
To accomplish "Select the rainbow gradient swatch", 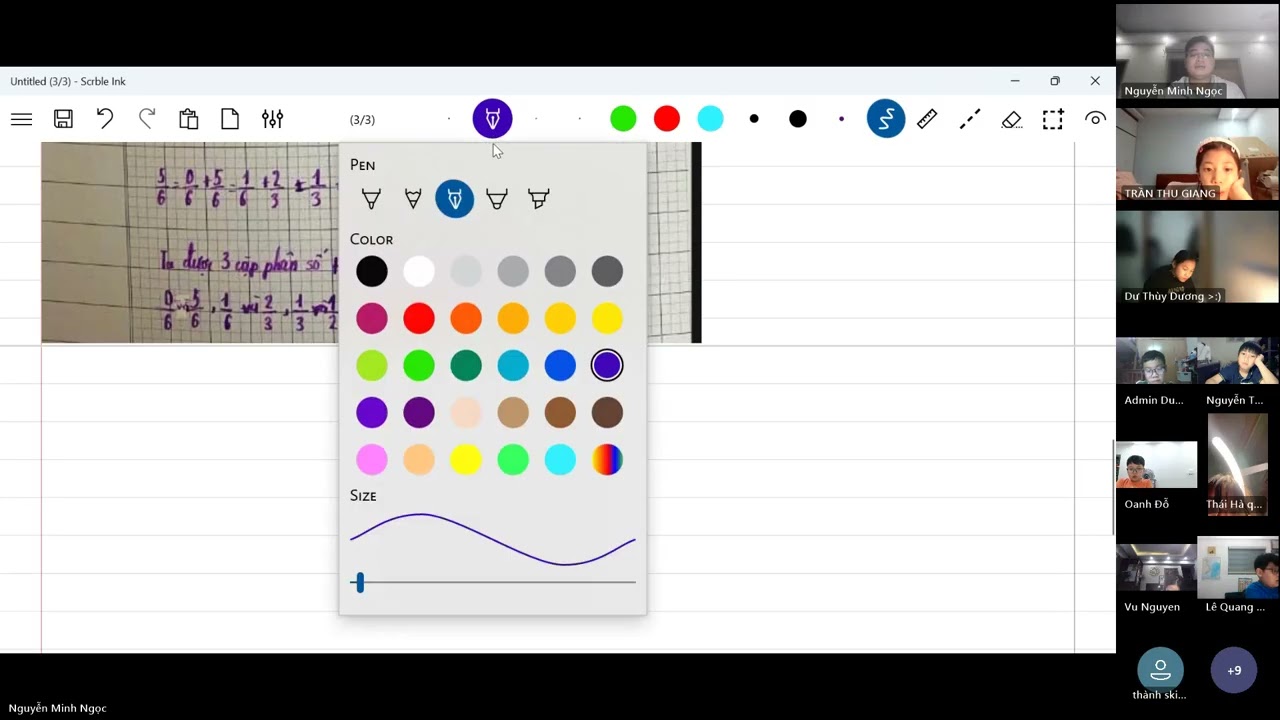I will click(607, 459).
